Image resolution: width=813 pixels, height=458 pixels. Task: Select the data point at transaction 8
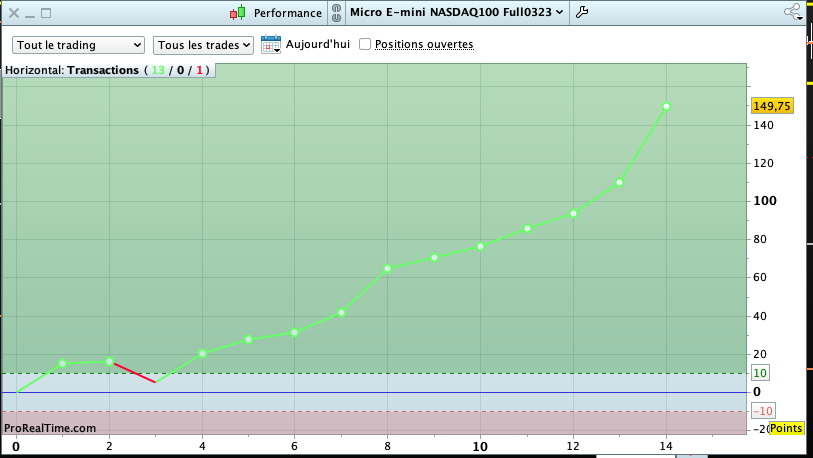pos(387,269)
